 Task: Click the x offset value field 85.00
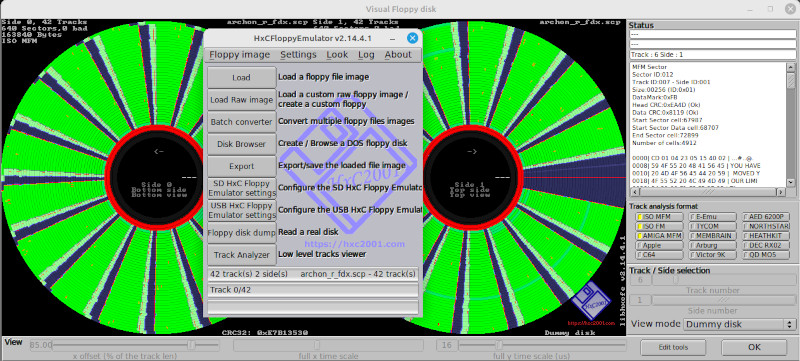click(41, 345)
